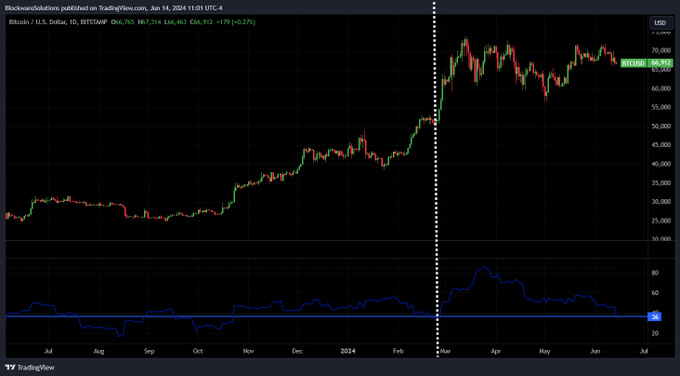Click the low value L66,463
Image resolution: width=680 pixels, height=376 pixels.
point(176,22)
